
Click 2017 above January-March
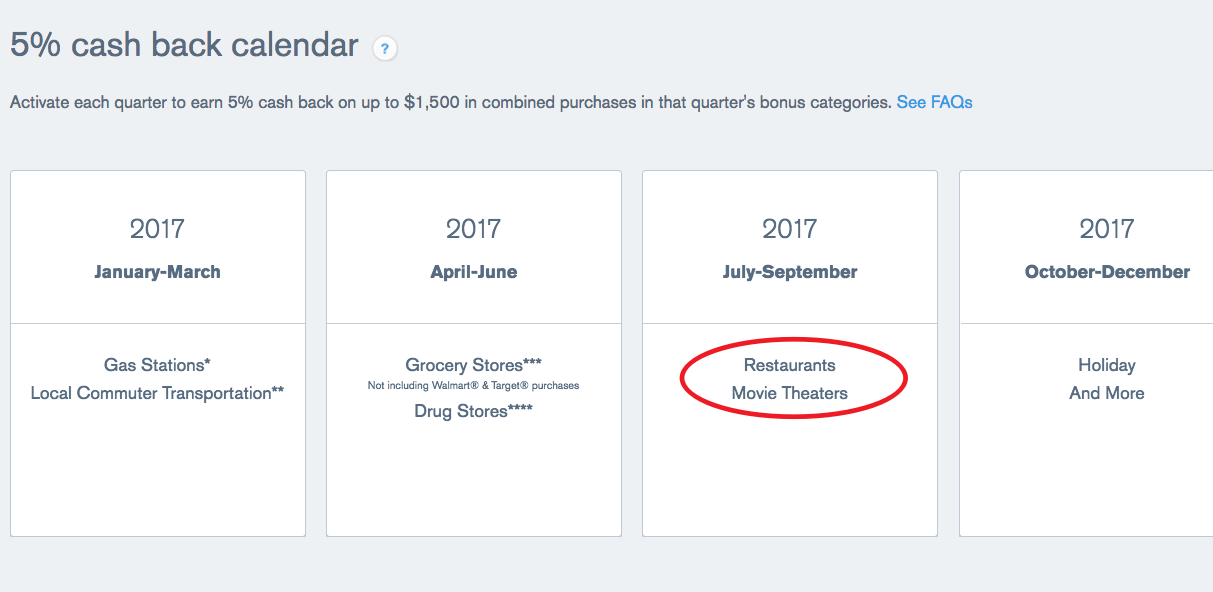tap(157, 229)
